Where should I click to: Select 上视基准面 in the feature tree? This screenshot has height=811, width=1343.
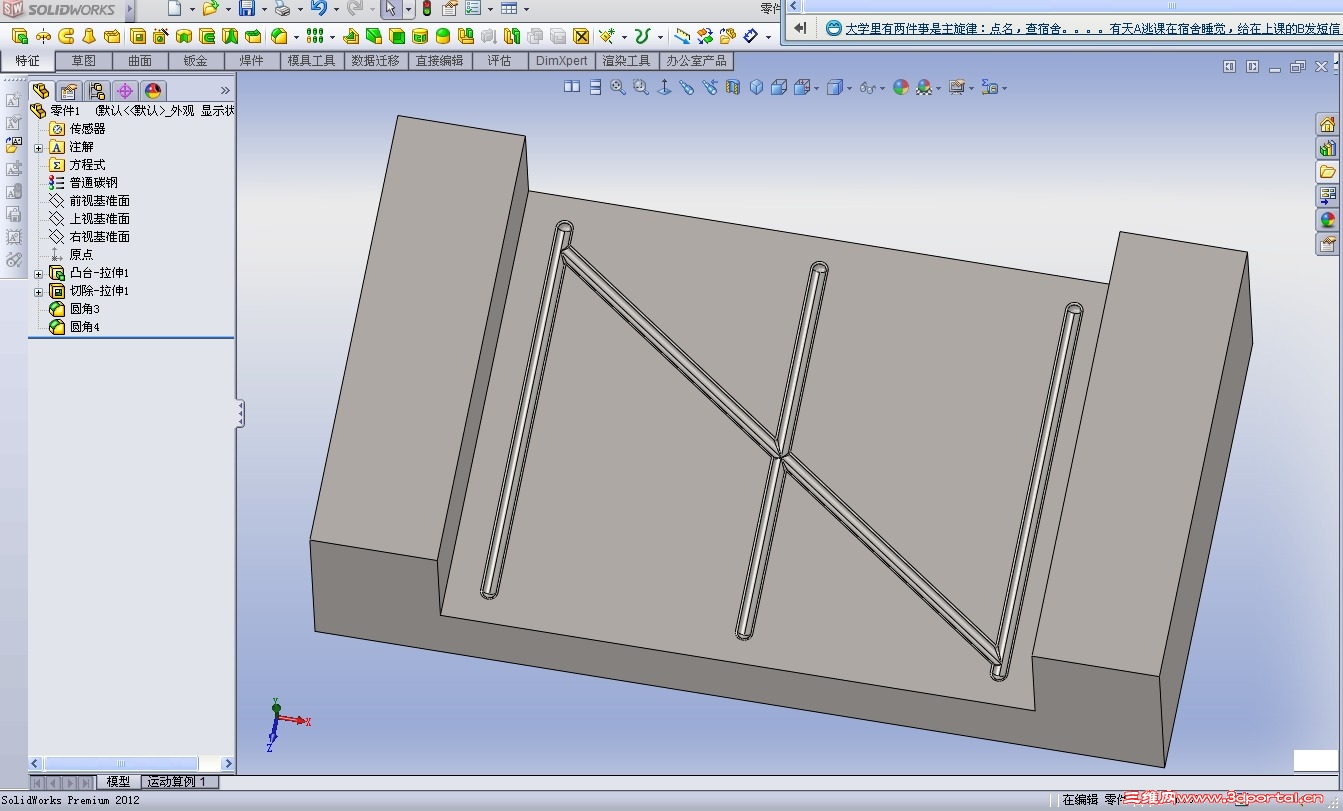99,219
